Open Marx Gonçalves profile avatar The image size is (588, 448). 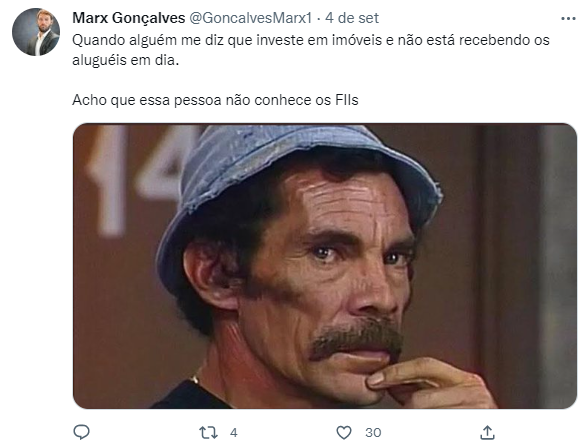(36, 32)
